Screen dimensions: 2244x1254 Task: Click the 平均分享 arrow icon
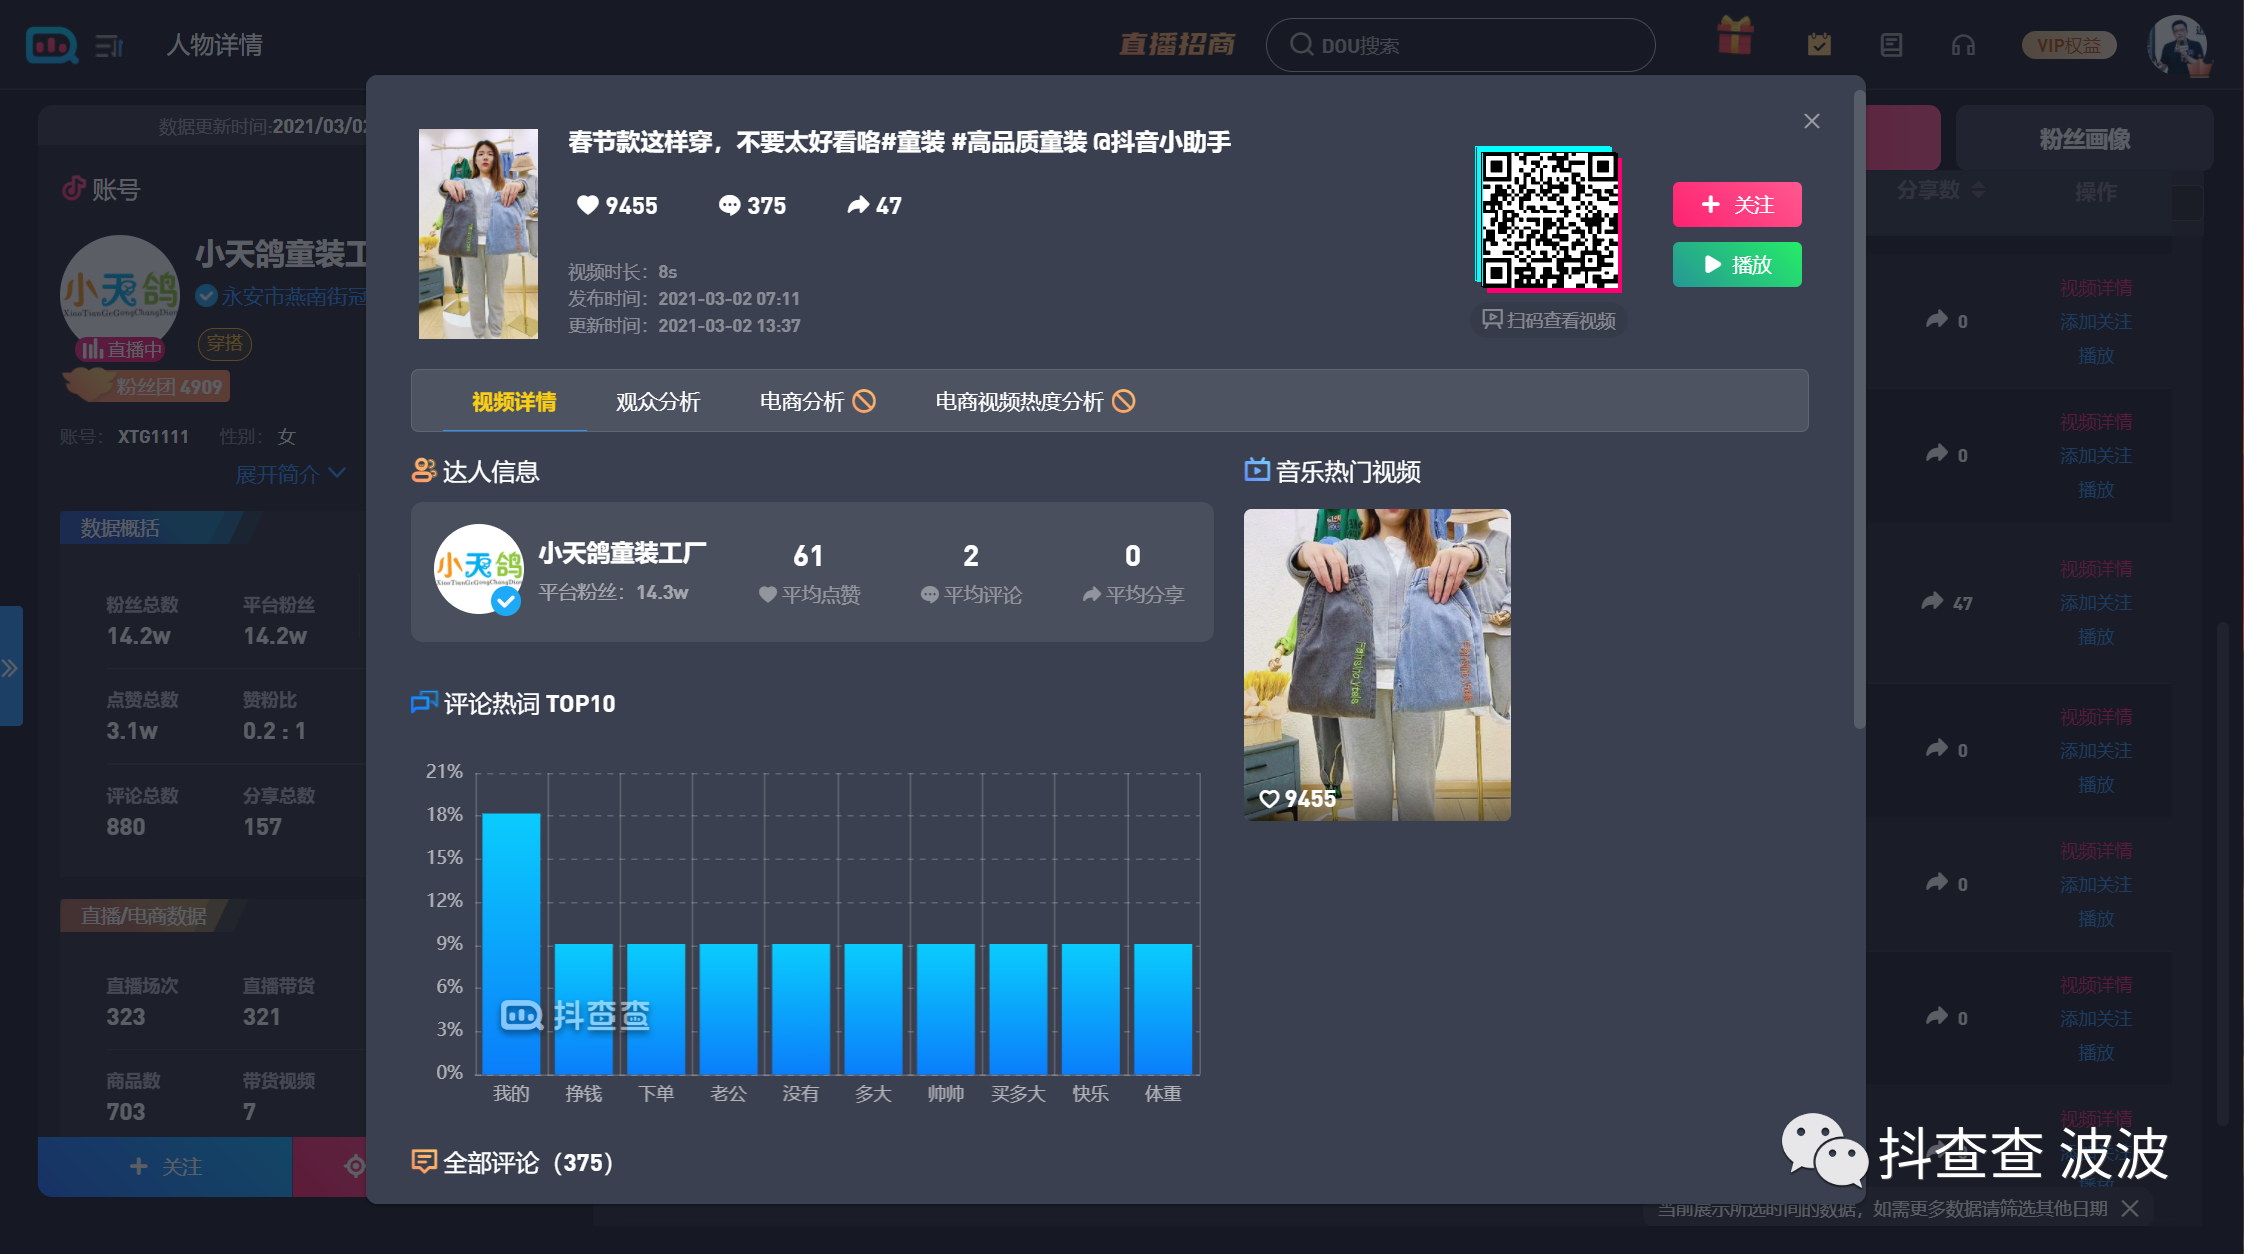[x=1092, y=595]
